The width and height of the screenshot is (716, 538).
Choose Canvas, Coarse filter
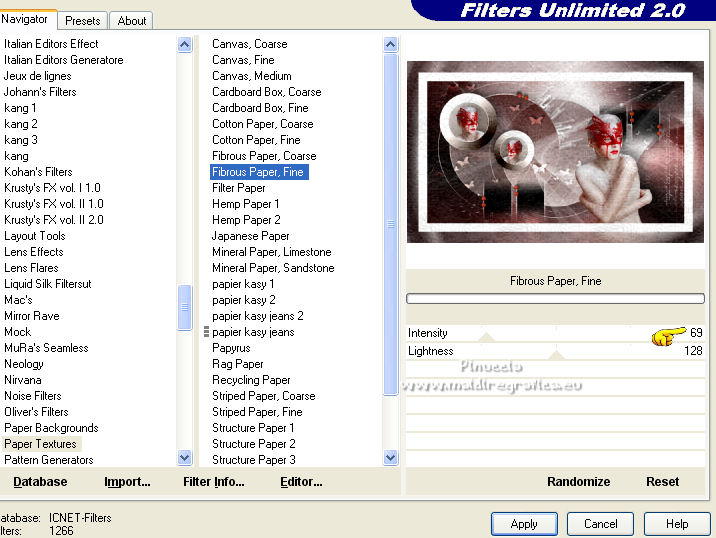point(250,44)
